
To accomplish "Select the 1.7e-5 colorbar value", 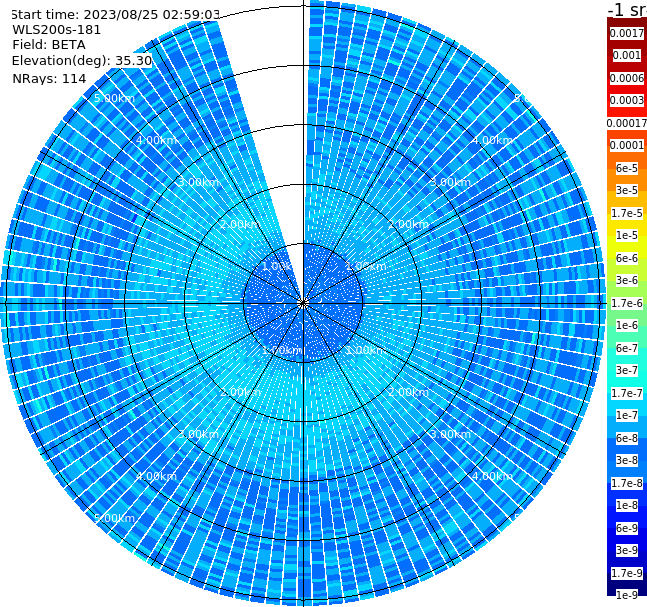I will 627,213.
